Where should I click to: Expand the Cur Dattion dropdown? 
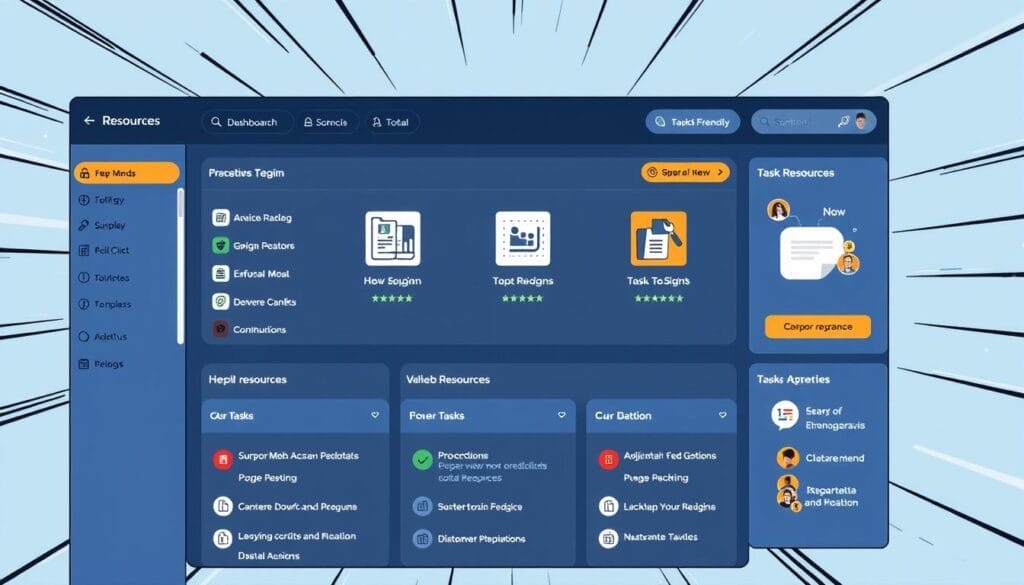point(722,415)
